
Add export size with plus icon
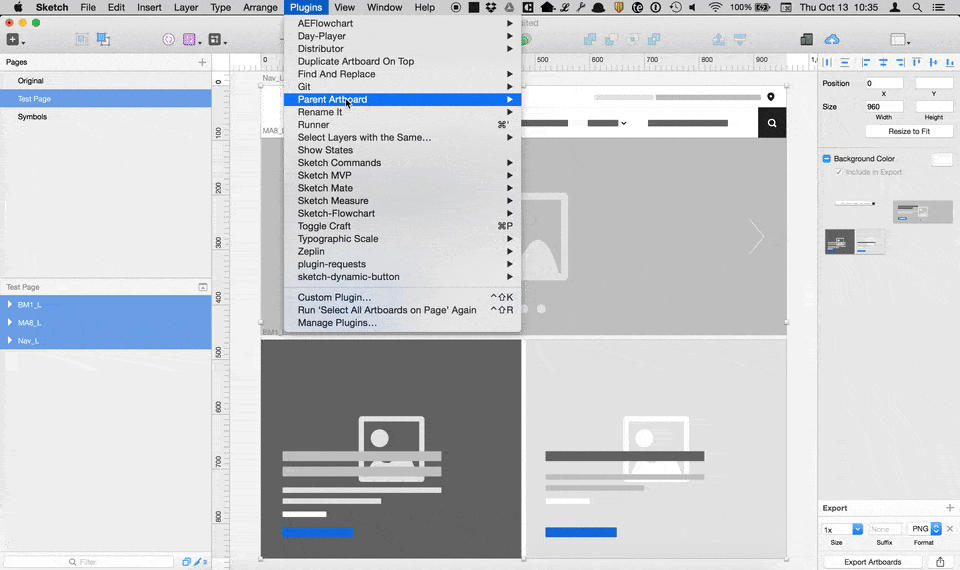[x=950, y=508]
